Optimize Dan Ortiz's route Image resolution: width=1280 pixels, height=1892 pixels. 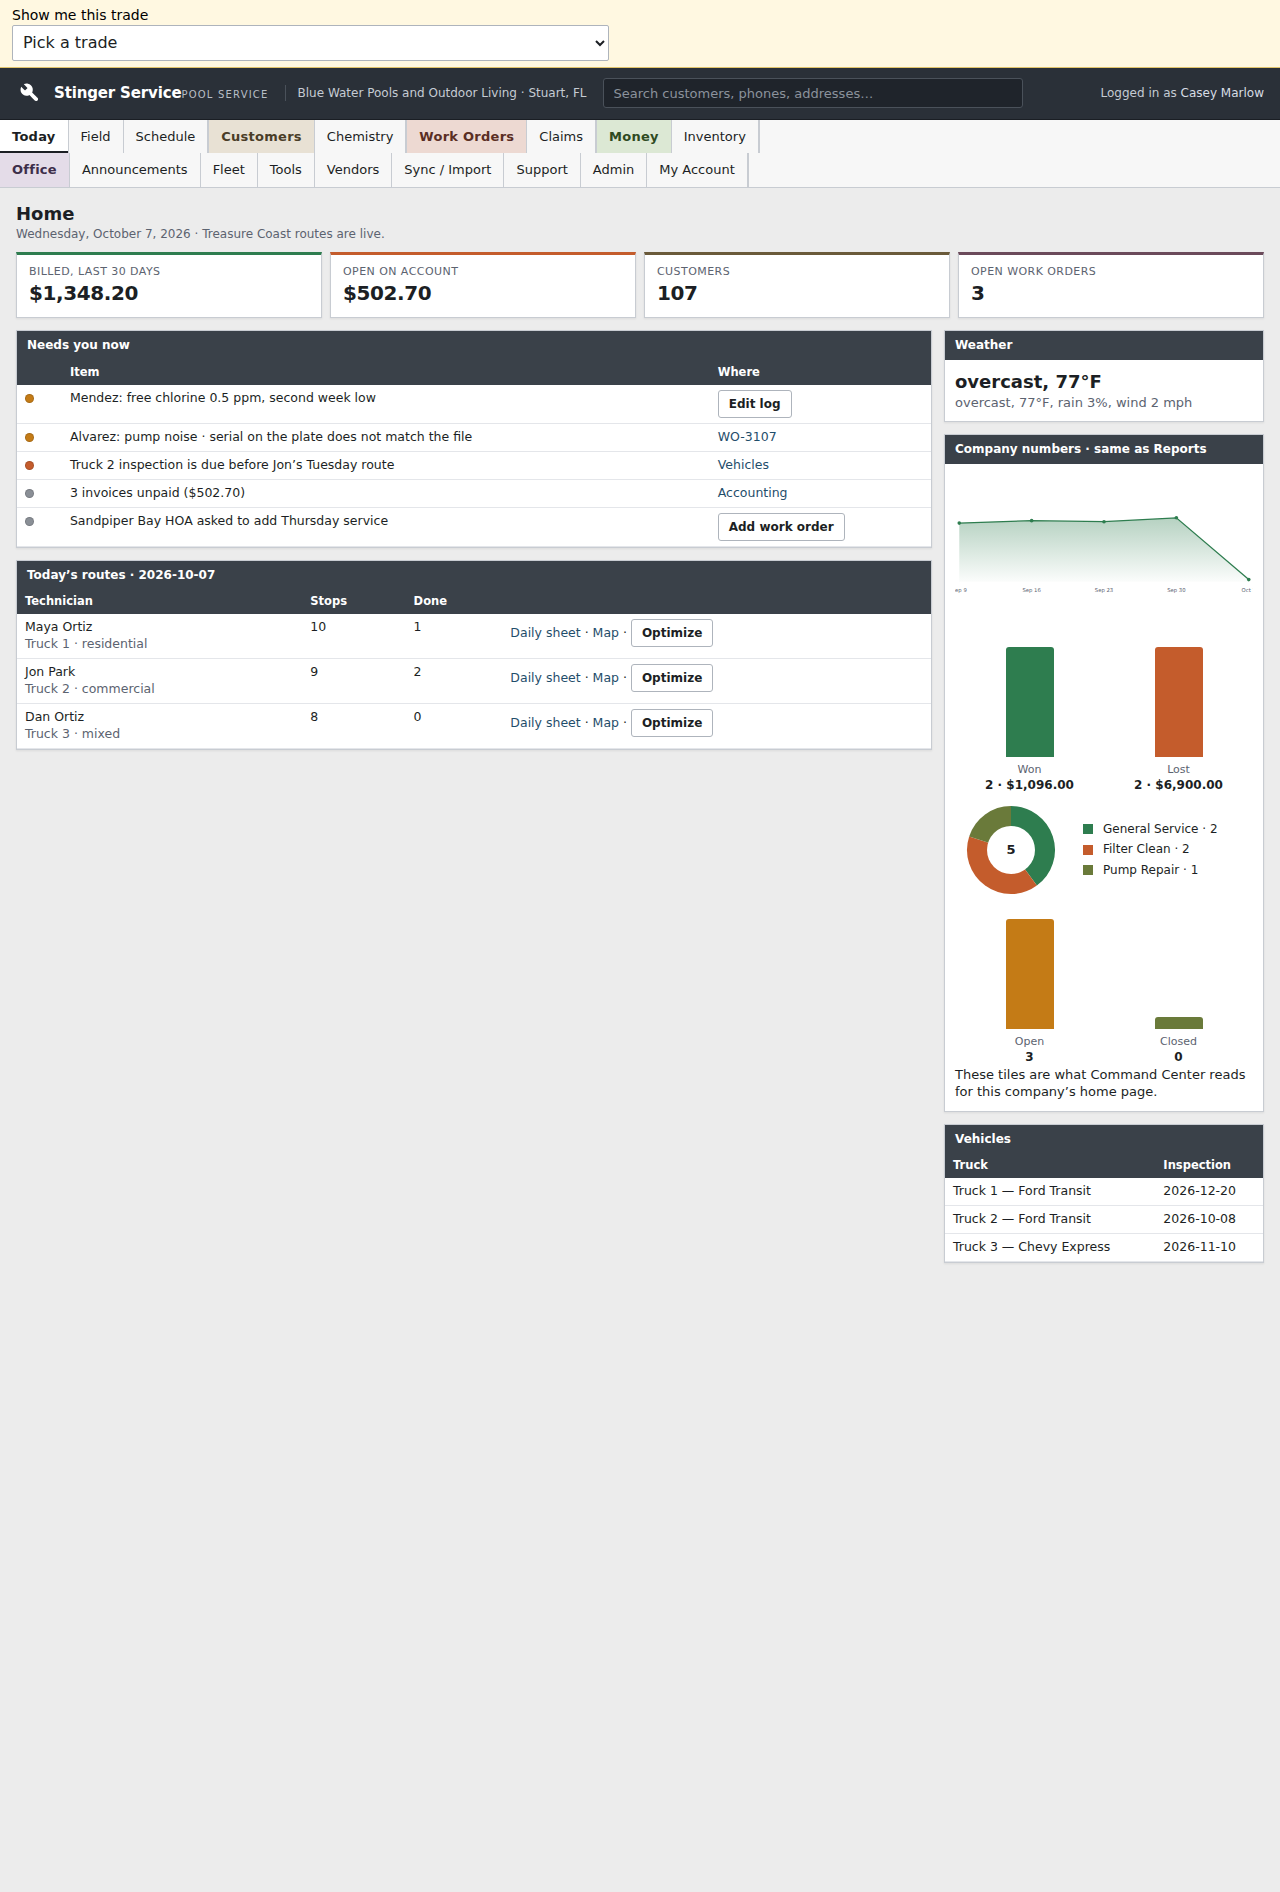[x=672, y=723]
